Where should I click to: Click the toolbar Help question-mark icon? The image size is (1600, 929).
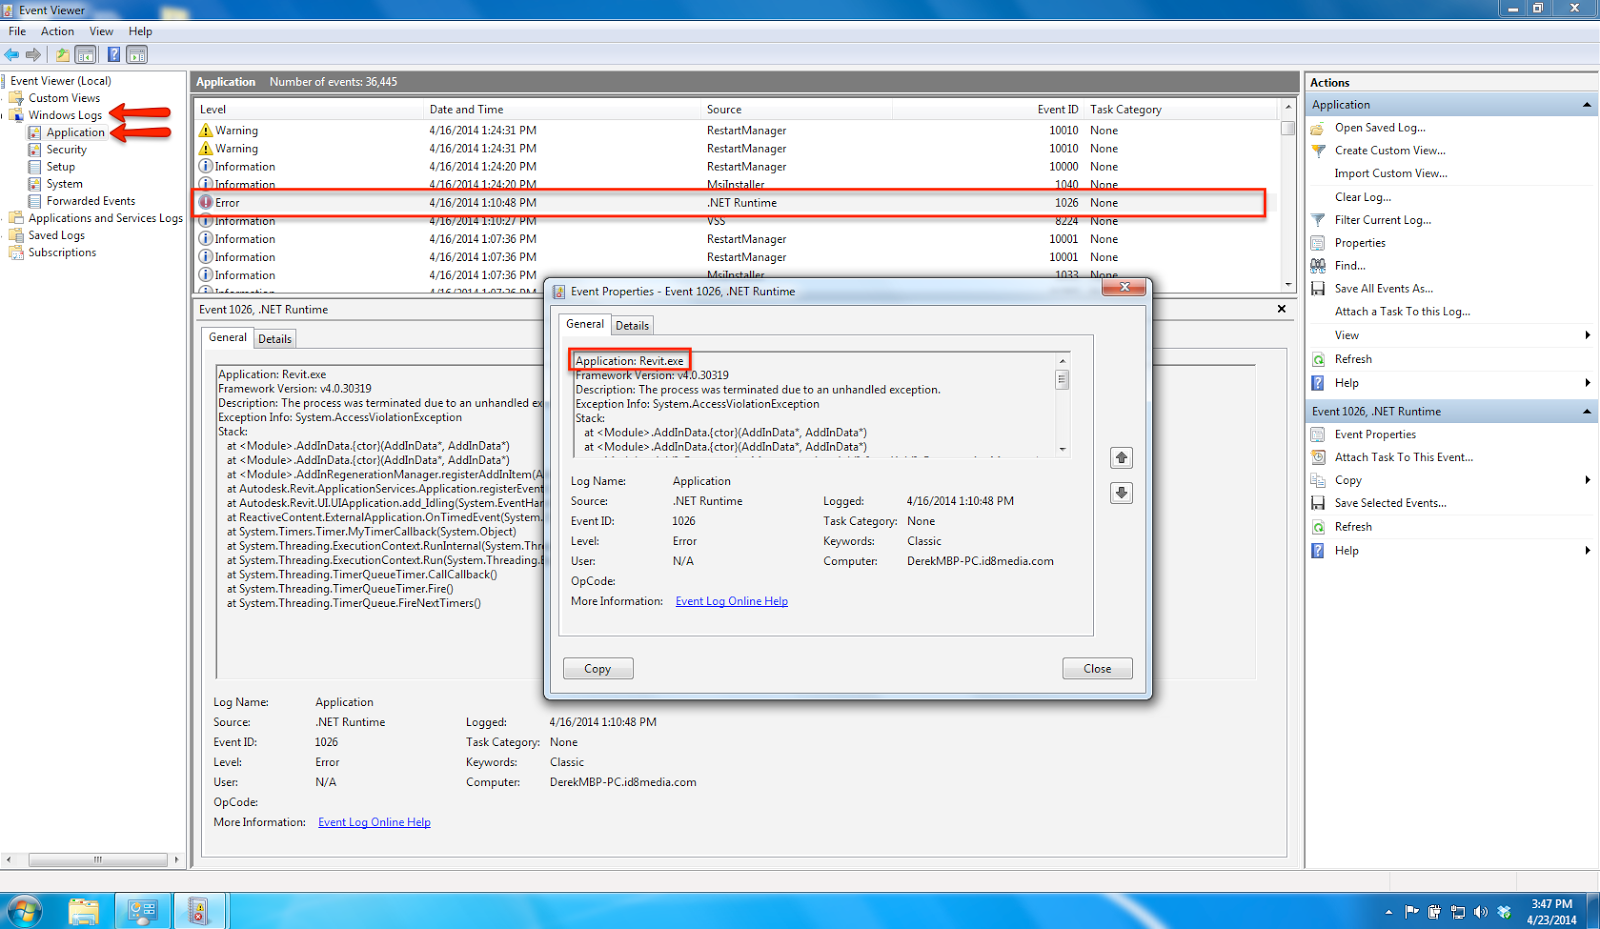114,54
